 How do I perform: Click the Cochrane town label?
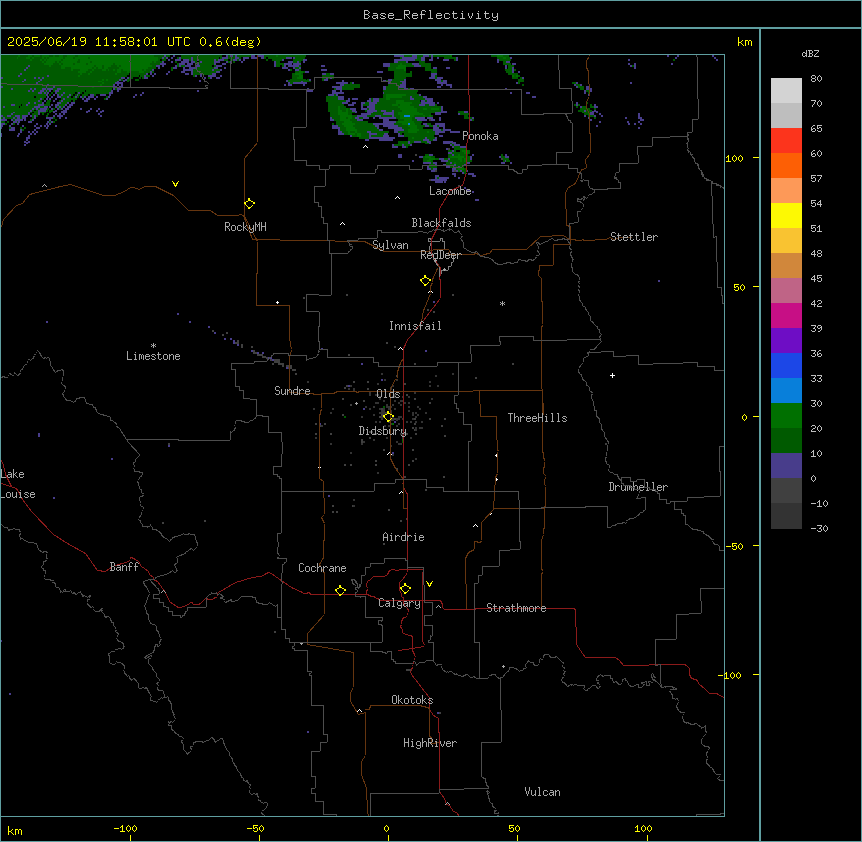(322, 568)
